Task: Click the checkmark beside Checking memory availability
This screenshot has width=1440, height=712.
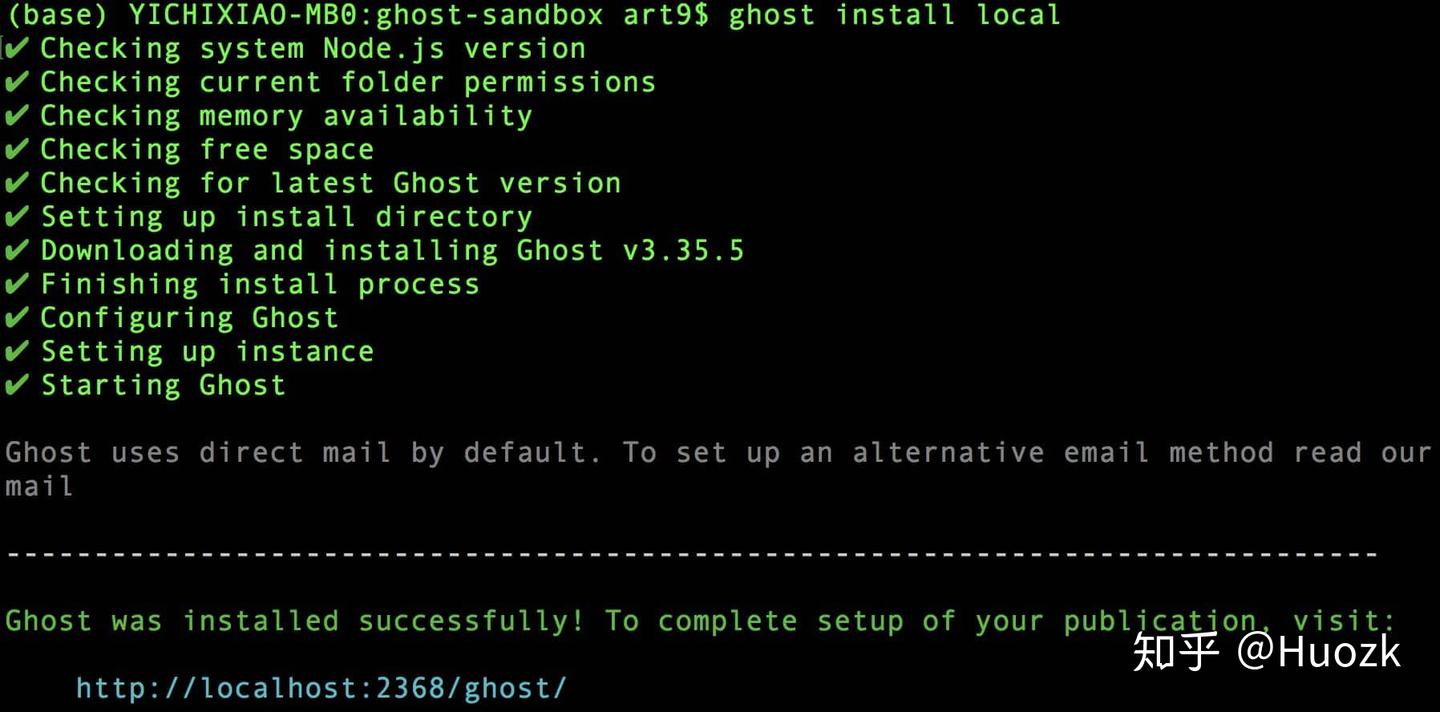Action: pyautogui.click(x=17, y=116)
